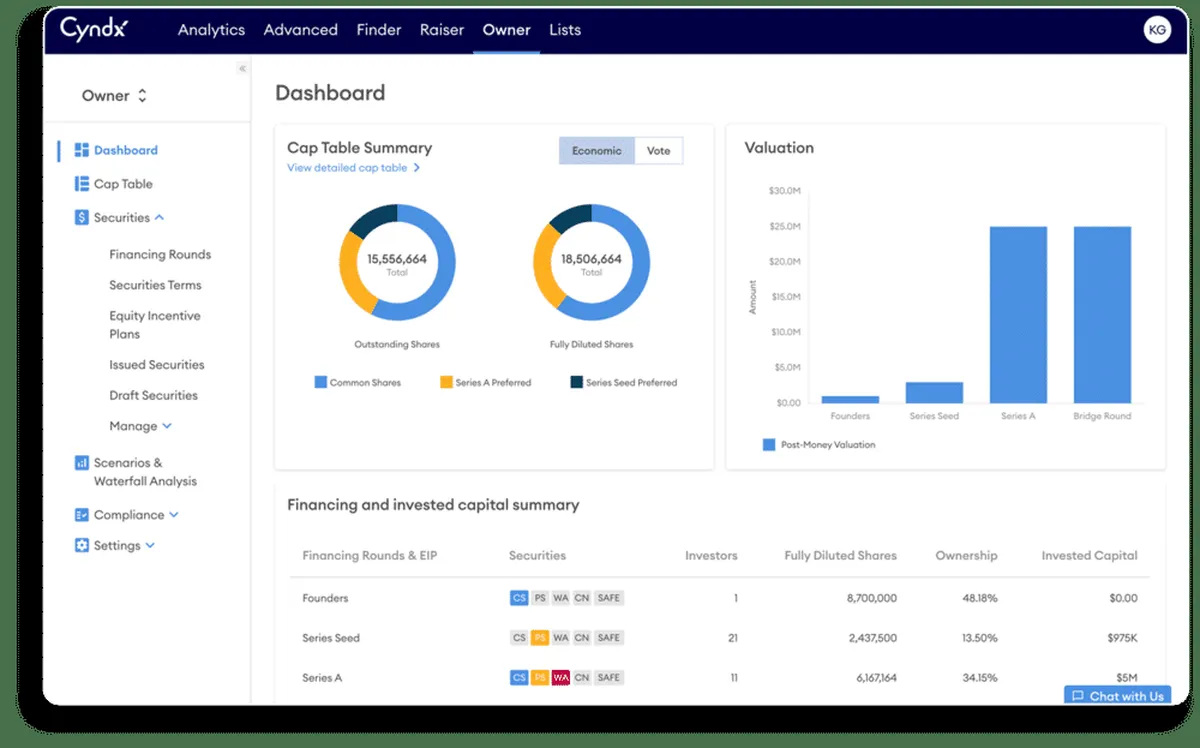1200x748 pixels.
Task: Click the Cap Table sidebar icon
Action: click(x=82, y=184)
